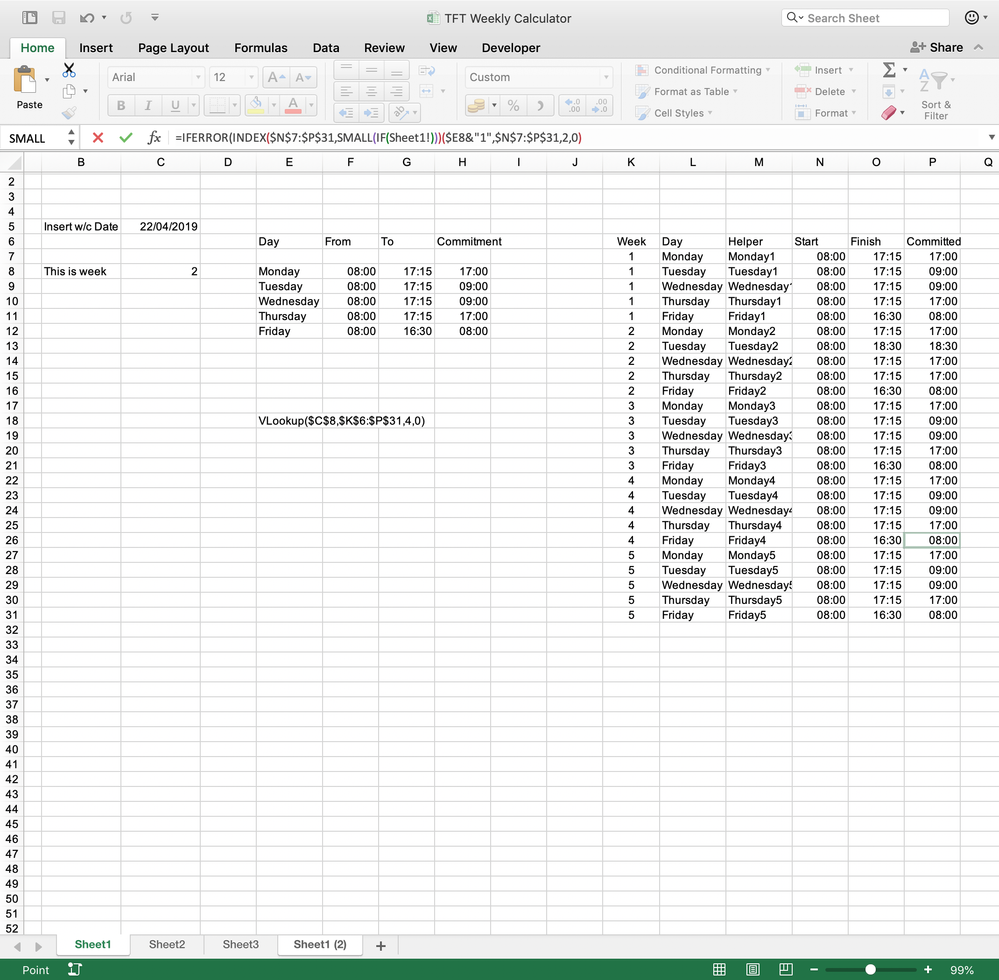Viewport: 999px width, 980px height.
Task: Open the Custom number format dropdown
Action: [606, 77]
